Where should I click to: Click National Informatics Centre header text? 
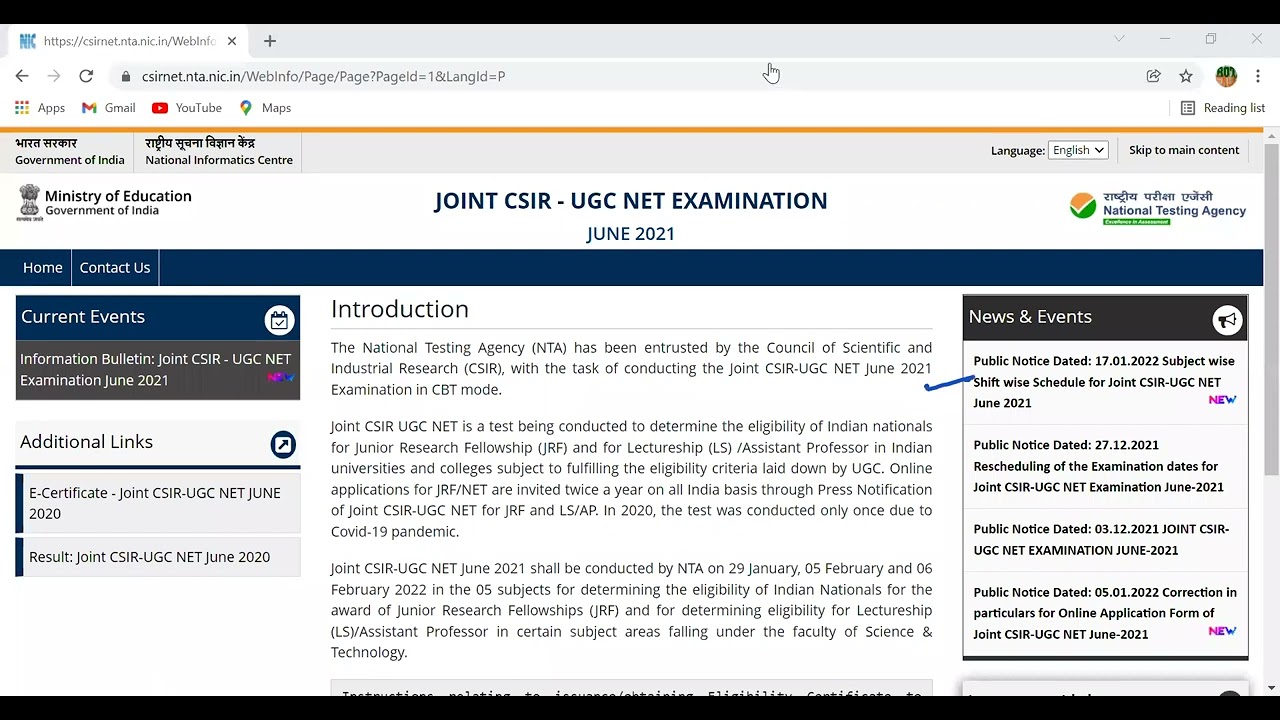(x=219, y=160)
